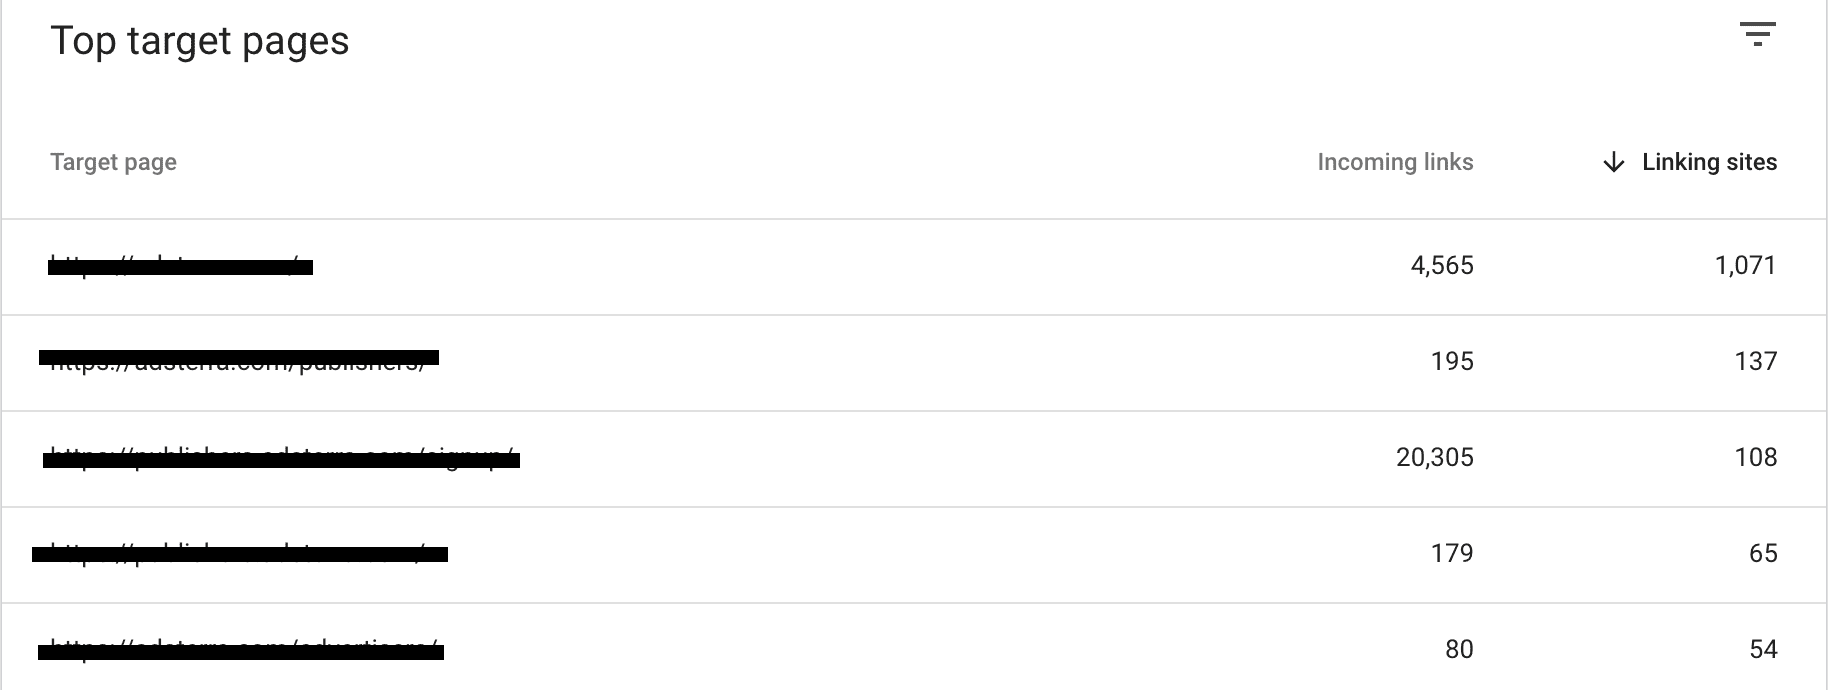Screen dimensions: 1828x690
Task: Click the Linking sites column header
Action: coord(1709,161)
